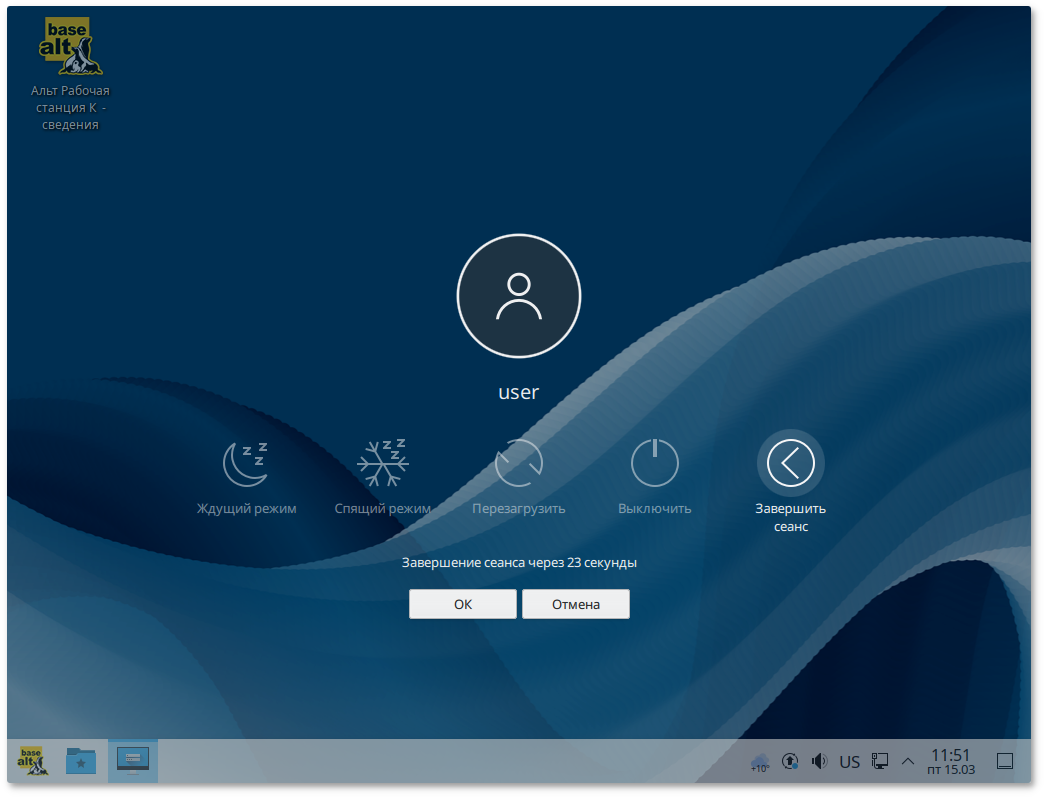The width and height of the screenshot is (1044, 797).
Task: Confirm logout with the OK button
Action: (462, 604)
